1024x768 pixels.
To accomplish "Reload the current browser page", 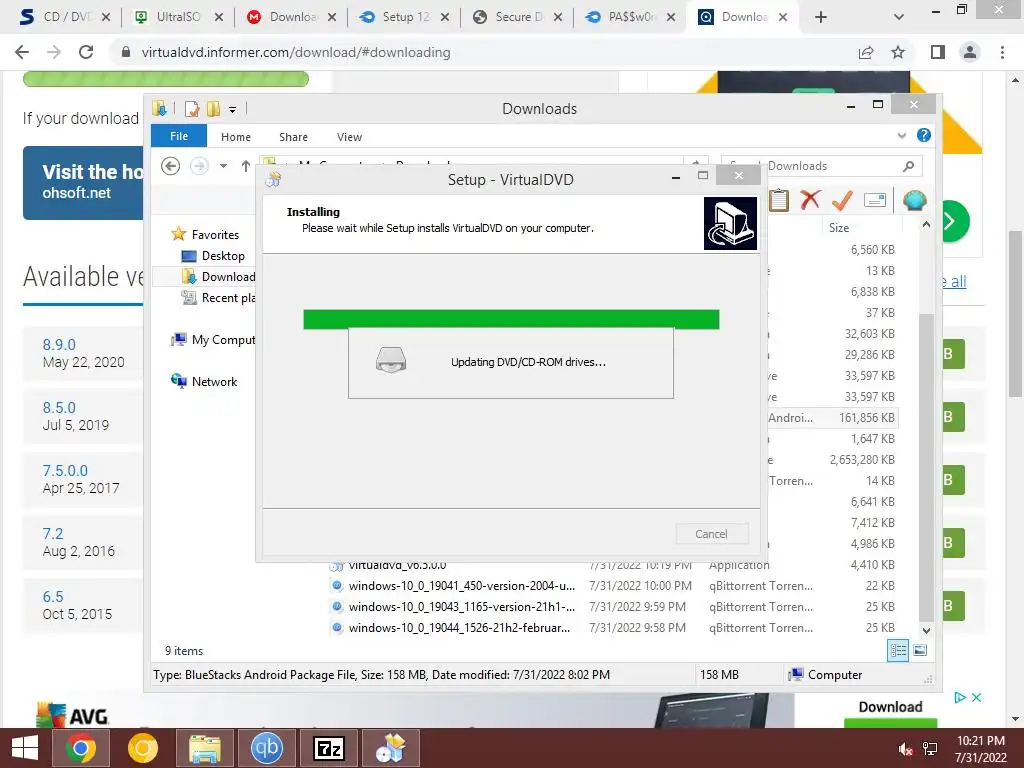I will 86,52.
